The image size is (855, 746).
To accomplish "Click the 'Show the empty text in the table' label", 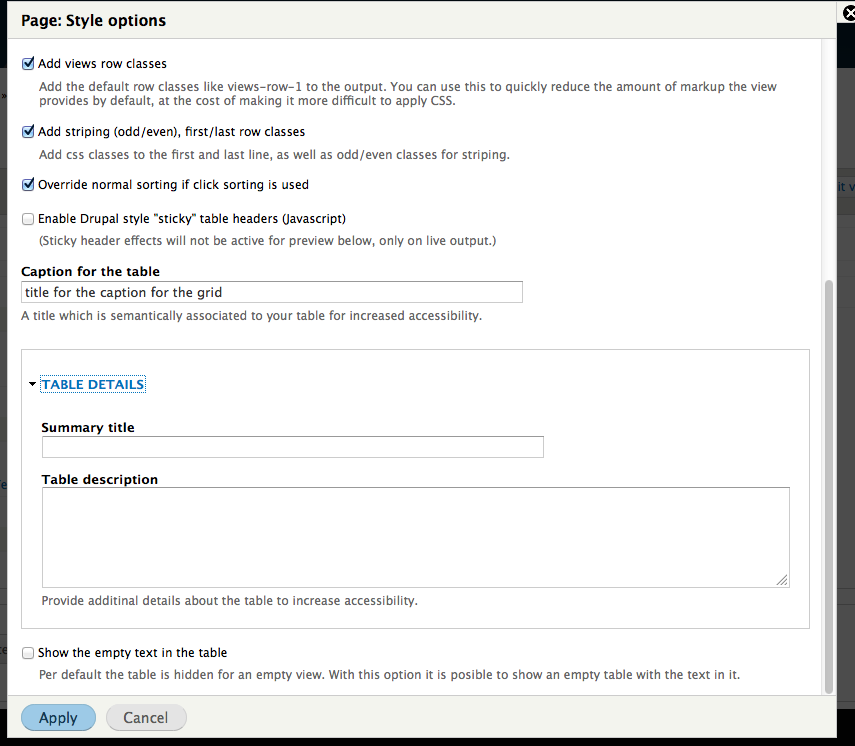I will 133,653.
